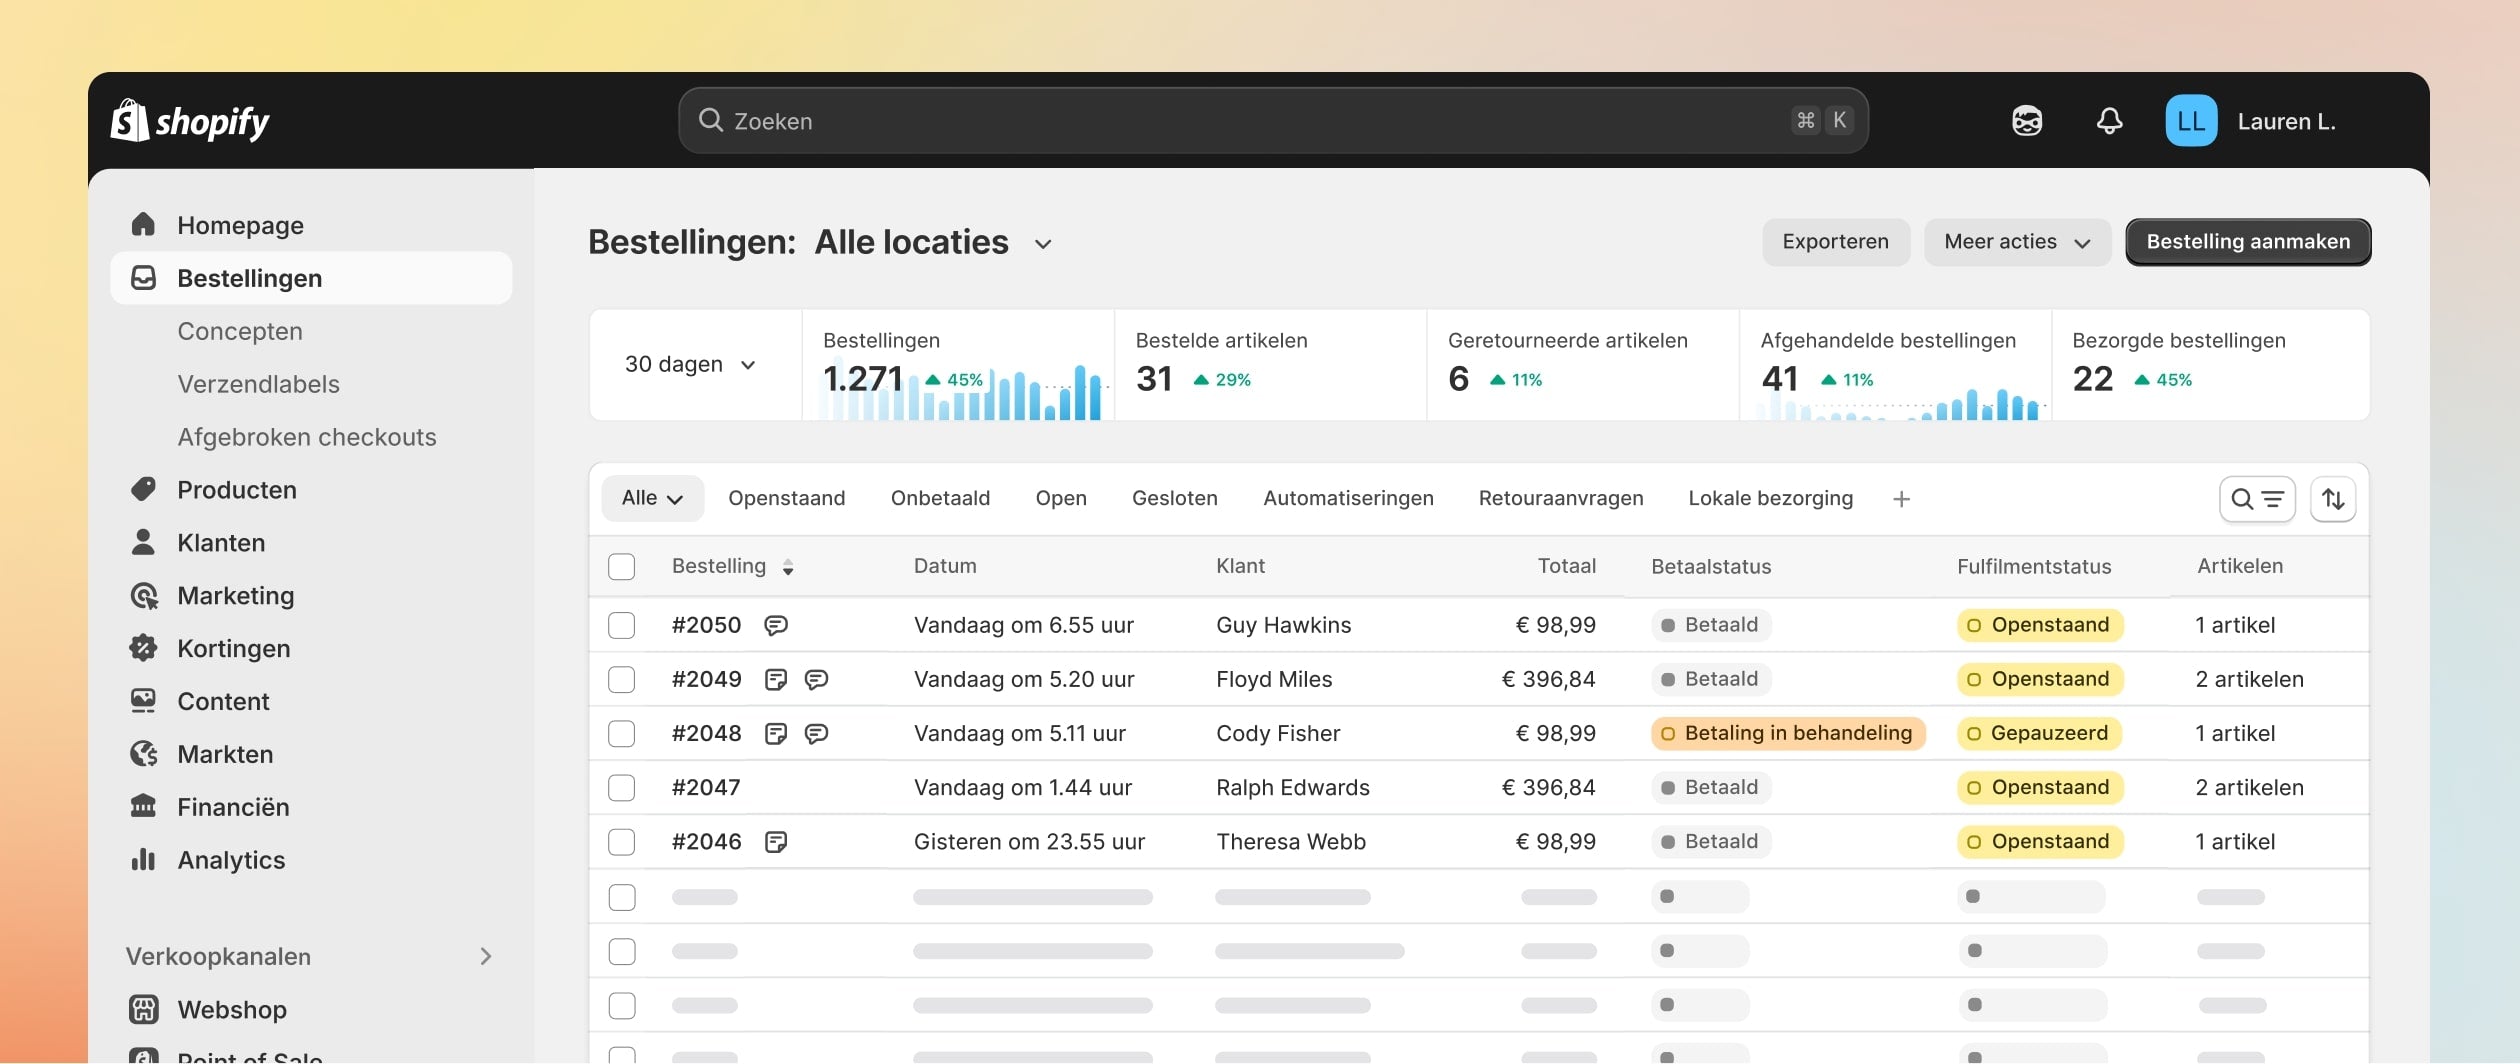Open the Meer acties dropdown

[2017, 242]
